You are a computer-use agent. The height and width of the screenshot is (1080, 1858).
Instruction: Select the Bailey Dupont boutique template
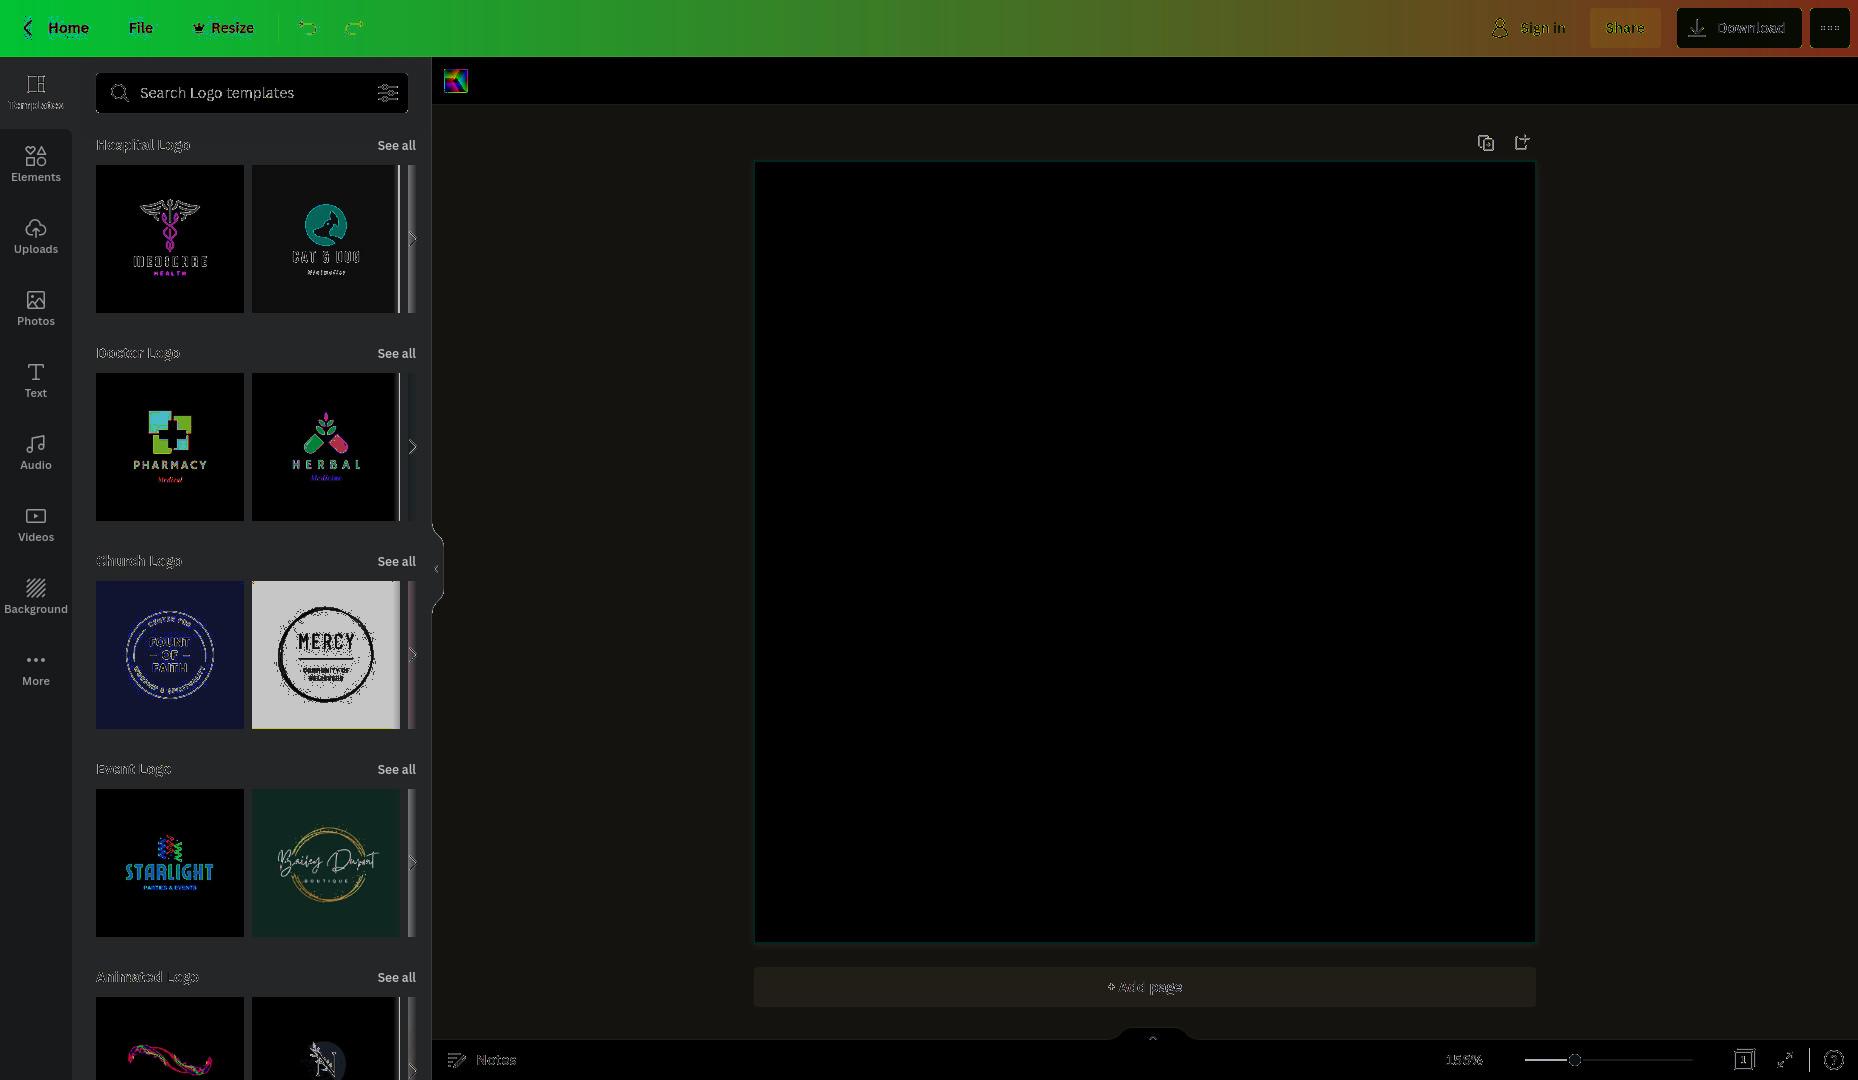click(325, 863)
